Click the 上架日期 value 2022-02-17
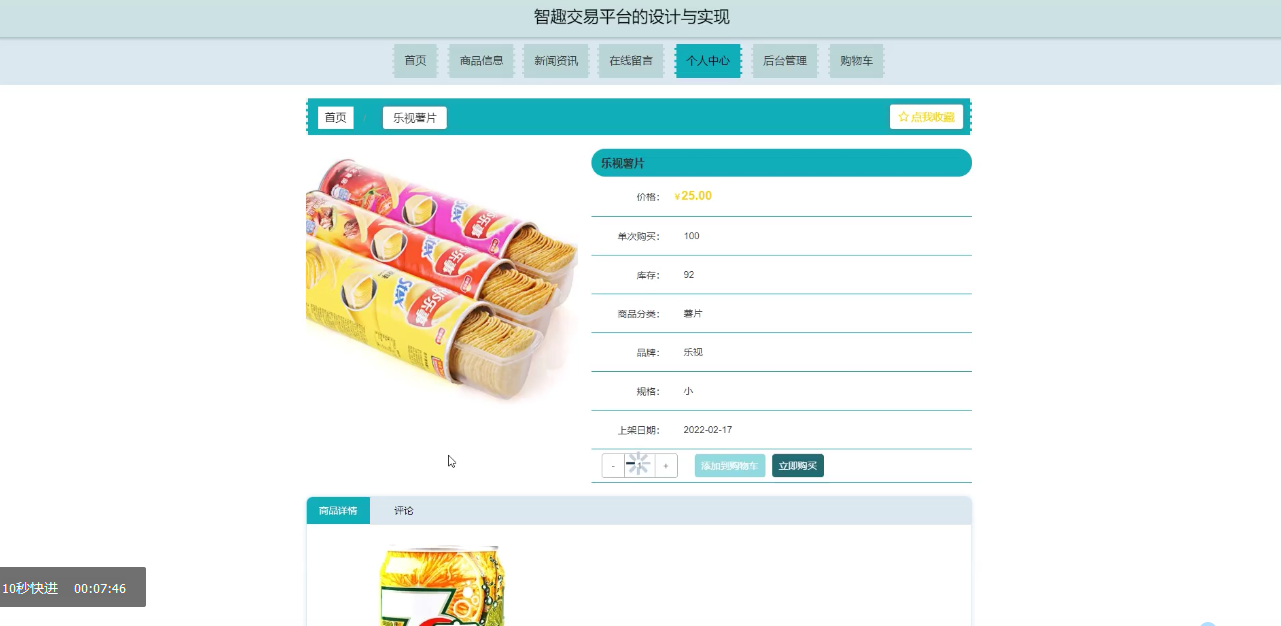This screenshot has height=626, width=1281. click(708, 430)
